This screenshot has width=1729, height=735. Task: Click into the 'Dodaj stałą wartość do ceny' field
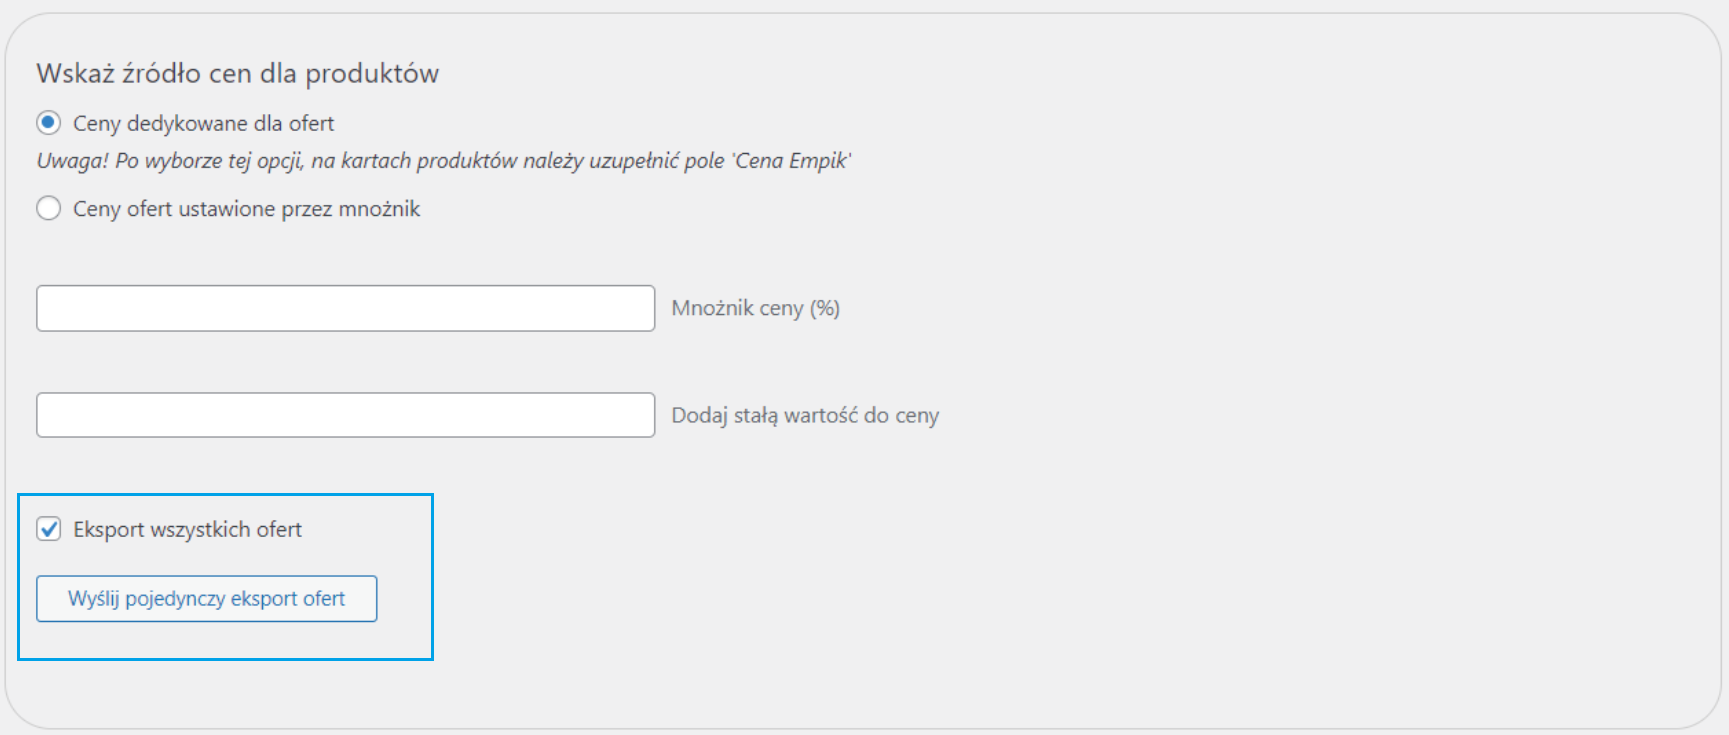tap(345, 415)
